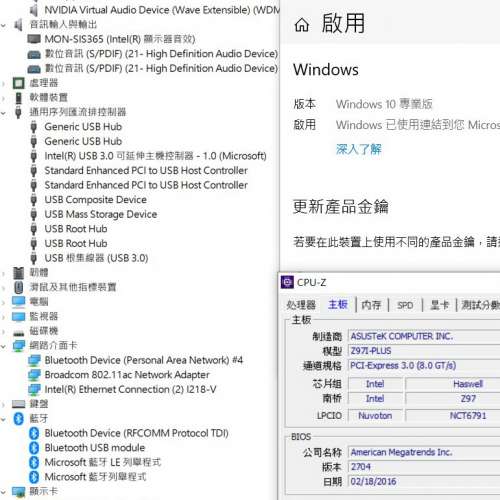
Task: Open the CPU-Z 显卡 tab
Action: [439, 305]
